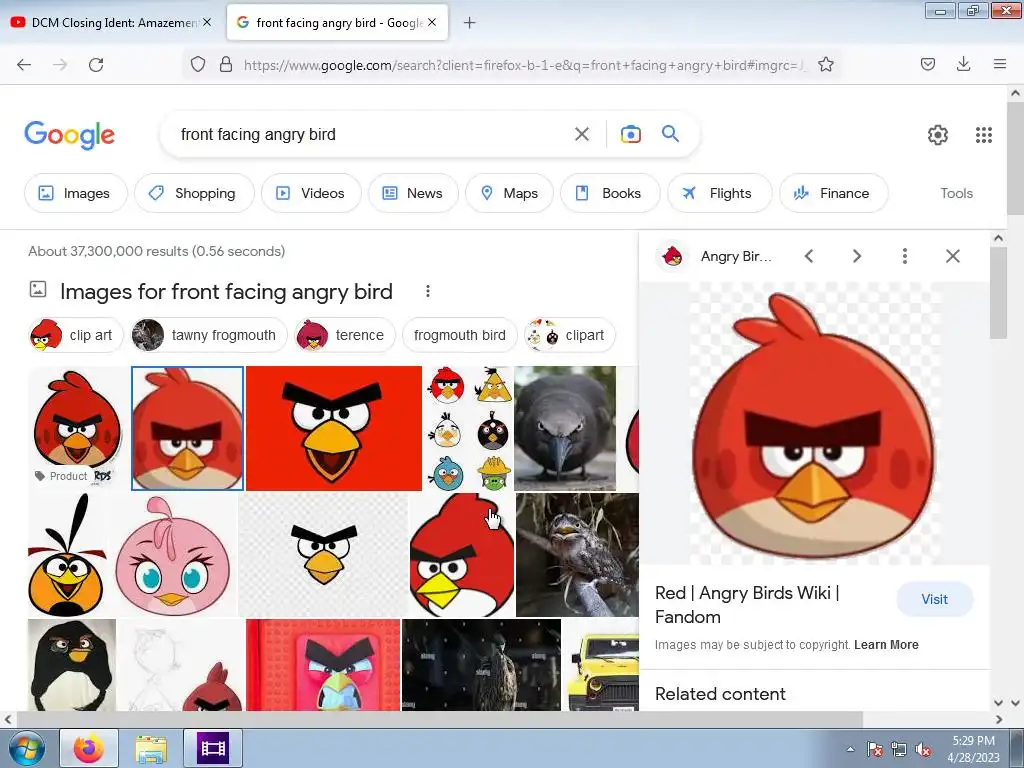Apply the frogmouth bird suggestion chip
This screenshot has width=1024, height=768.
click(x=460, y=335)
